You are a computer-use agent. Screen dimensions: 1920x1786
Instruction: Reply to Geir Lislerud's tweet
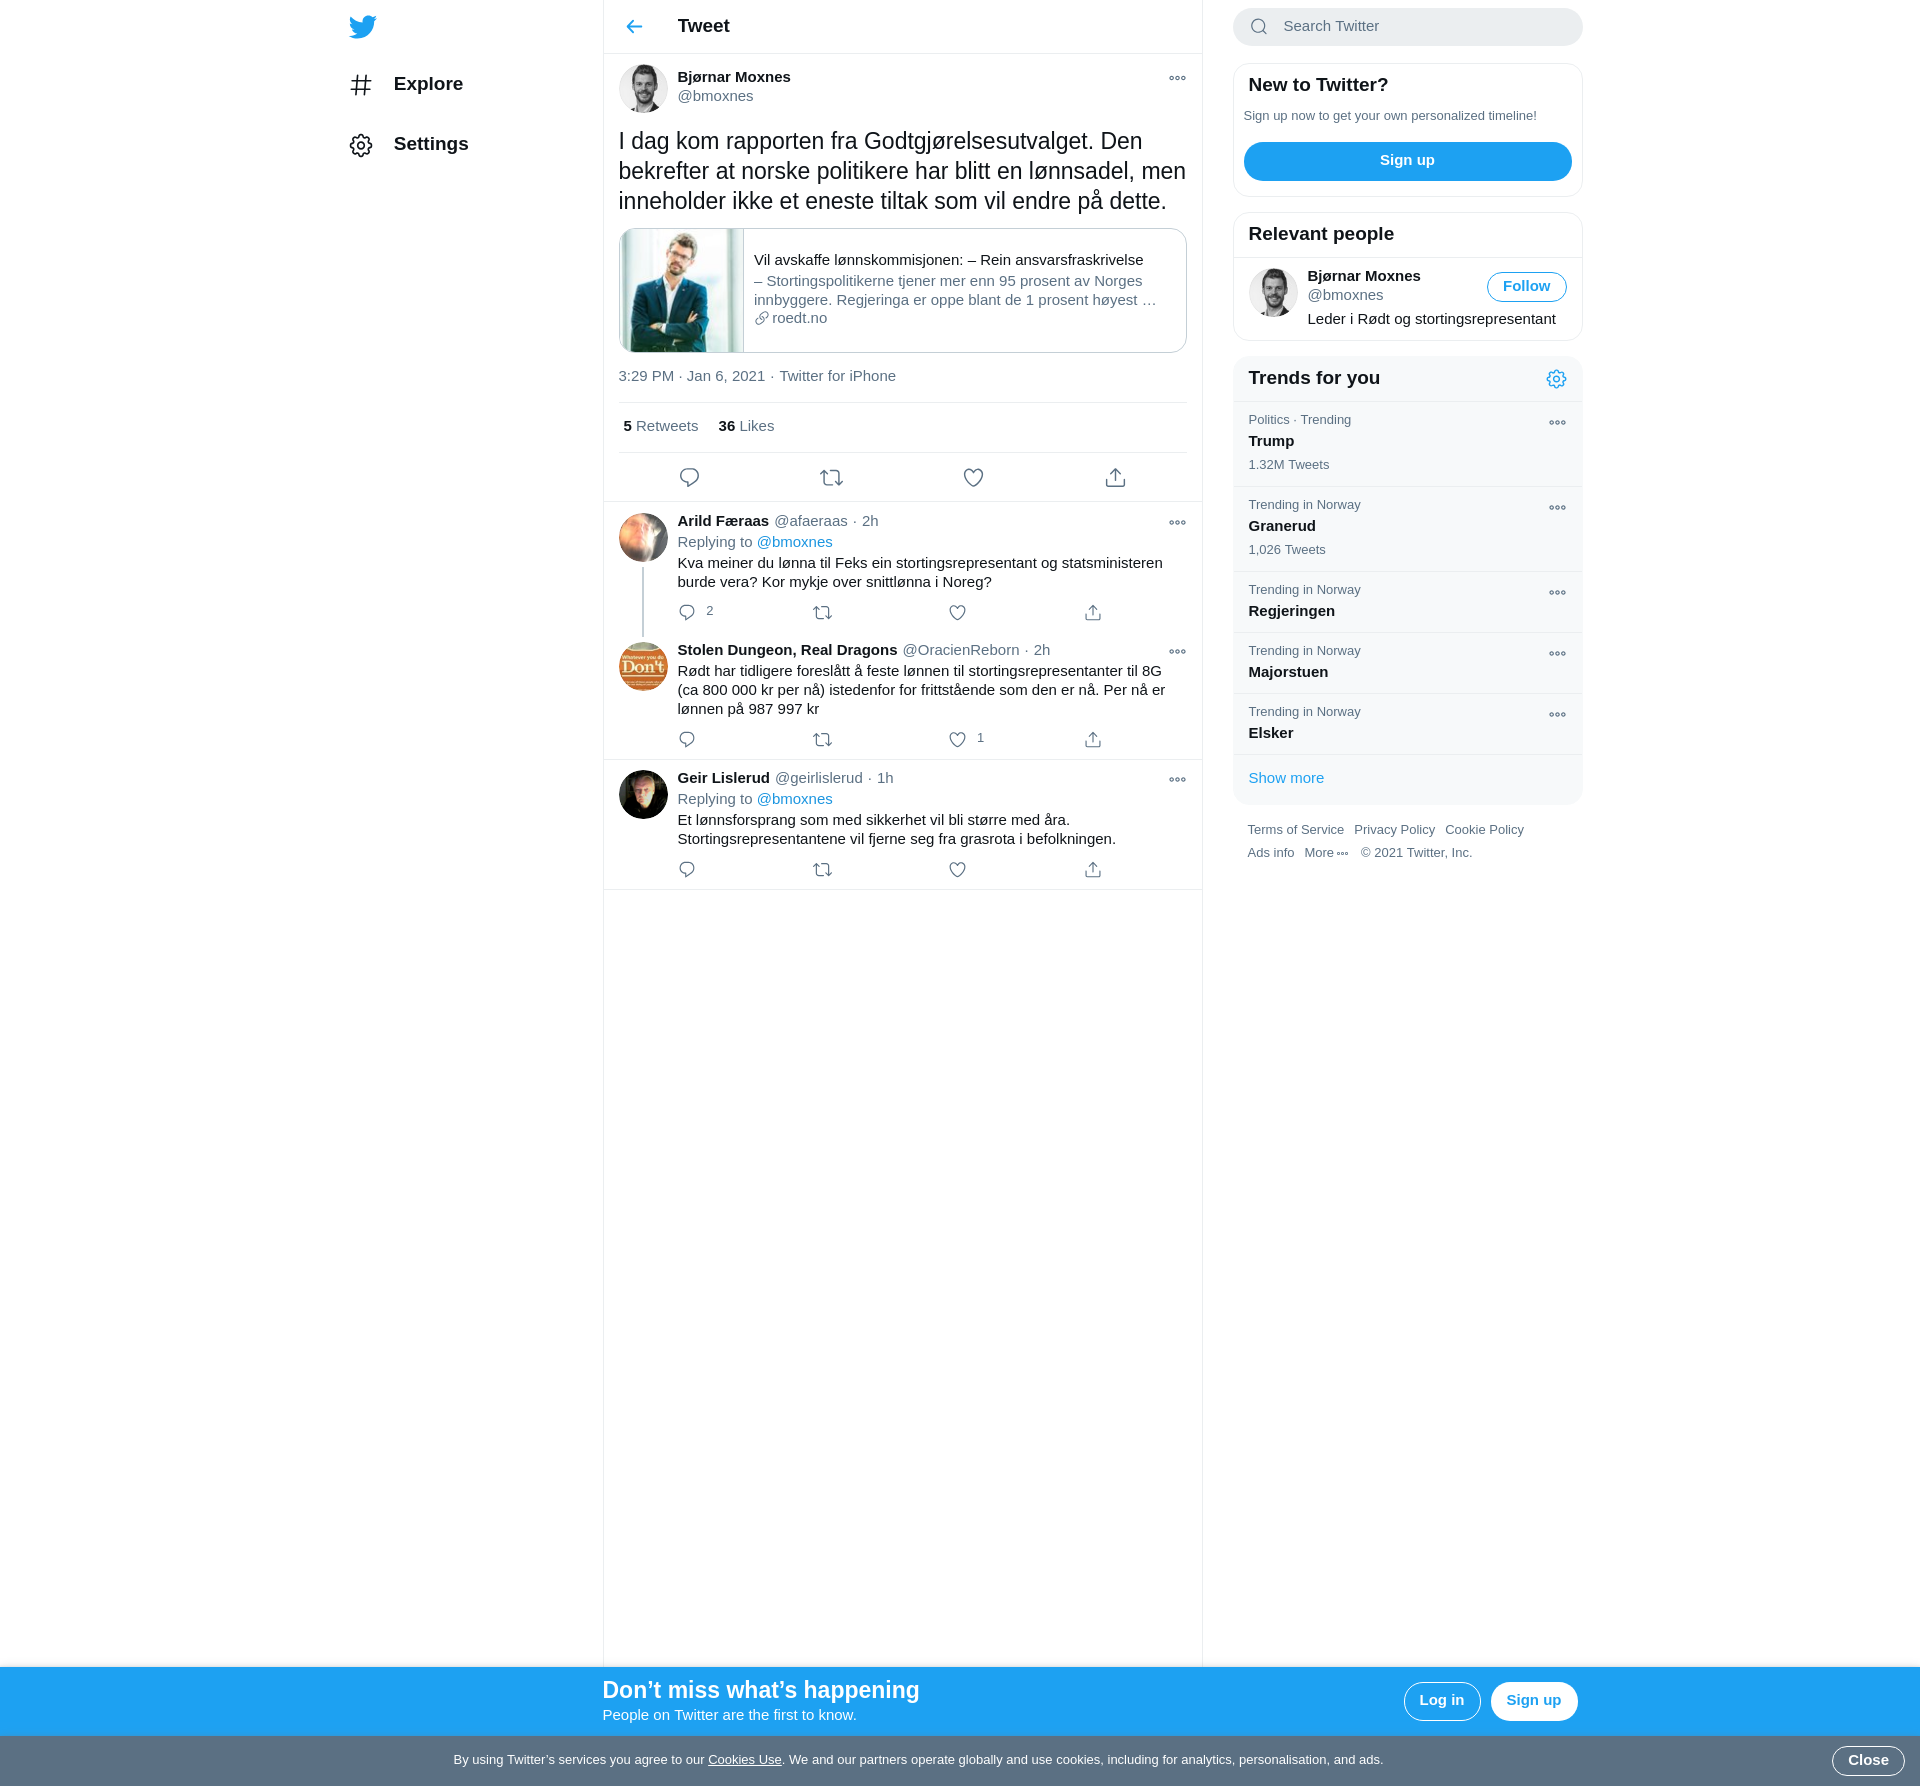[687, 869]
